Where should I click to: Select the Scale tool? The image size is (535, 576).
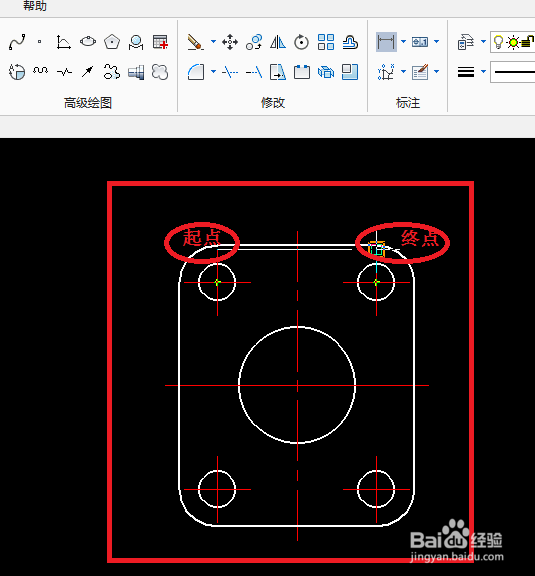pos(350,72)
